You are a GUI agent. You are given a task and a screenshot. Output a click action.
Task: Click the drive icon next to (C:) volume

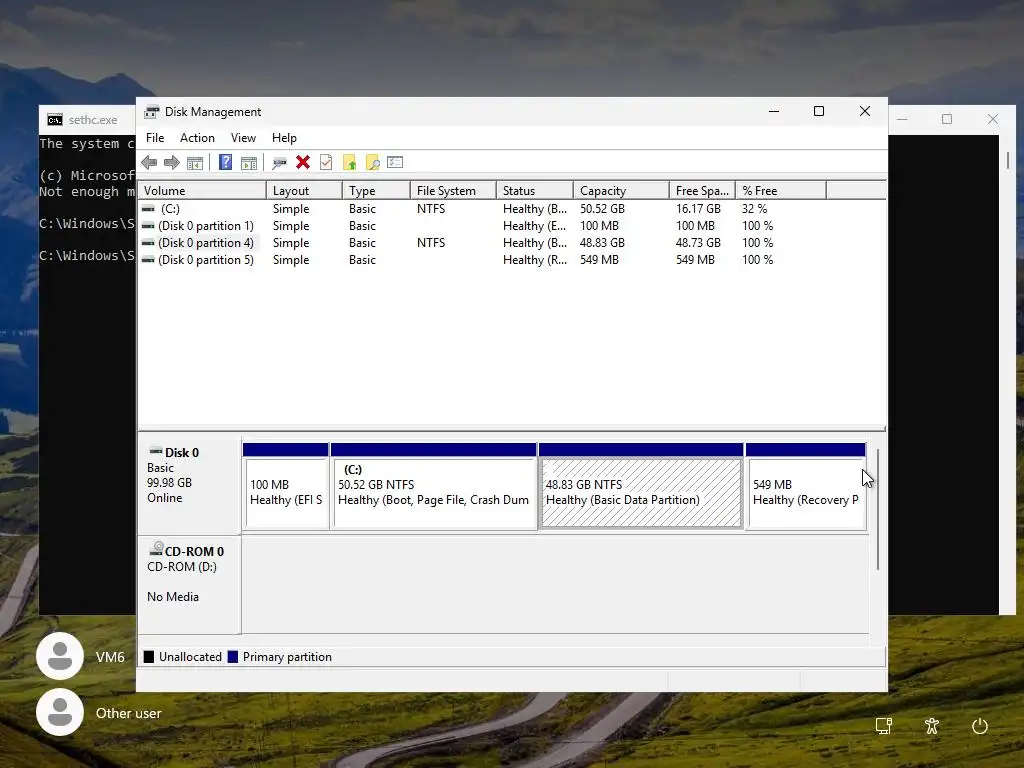click(x=149, y=209)
